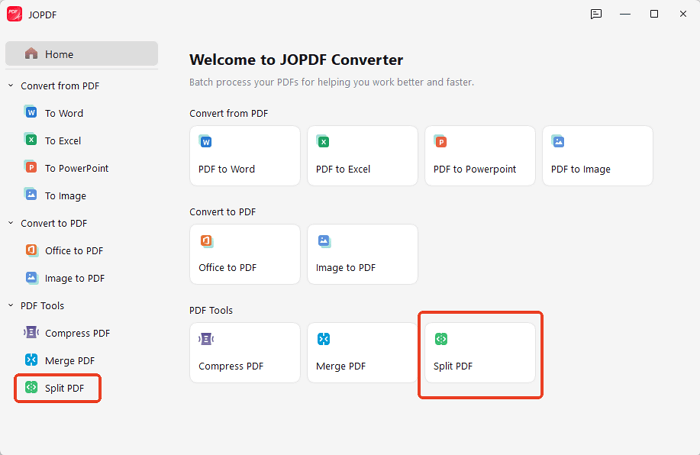Open the PDF to Word card
The image size is (700, 455).
(245, 155)
